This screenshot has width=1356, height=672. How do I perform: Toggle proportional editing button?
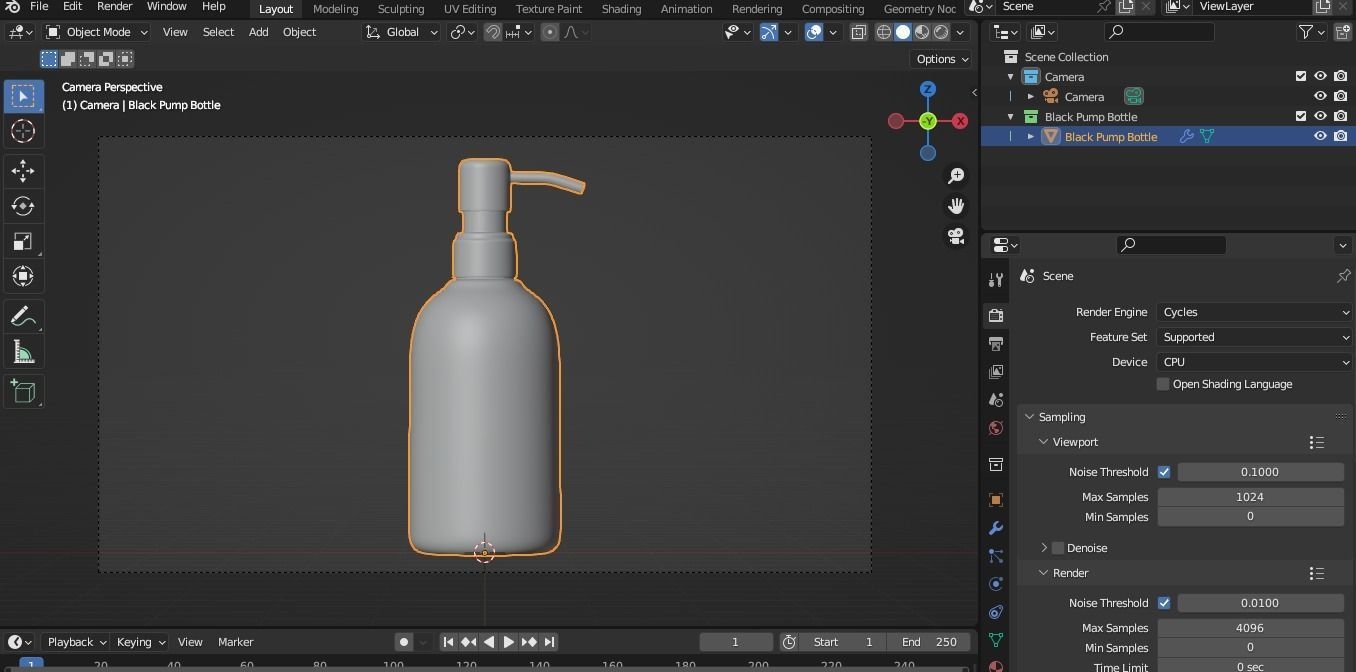click(x=549, y=32)
